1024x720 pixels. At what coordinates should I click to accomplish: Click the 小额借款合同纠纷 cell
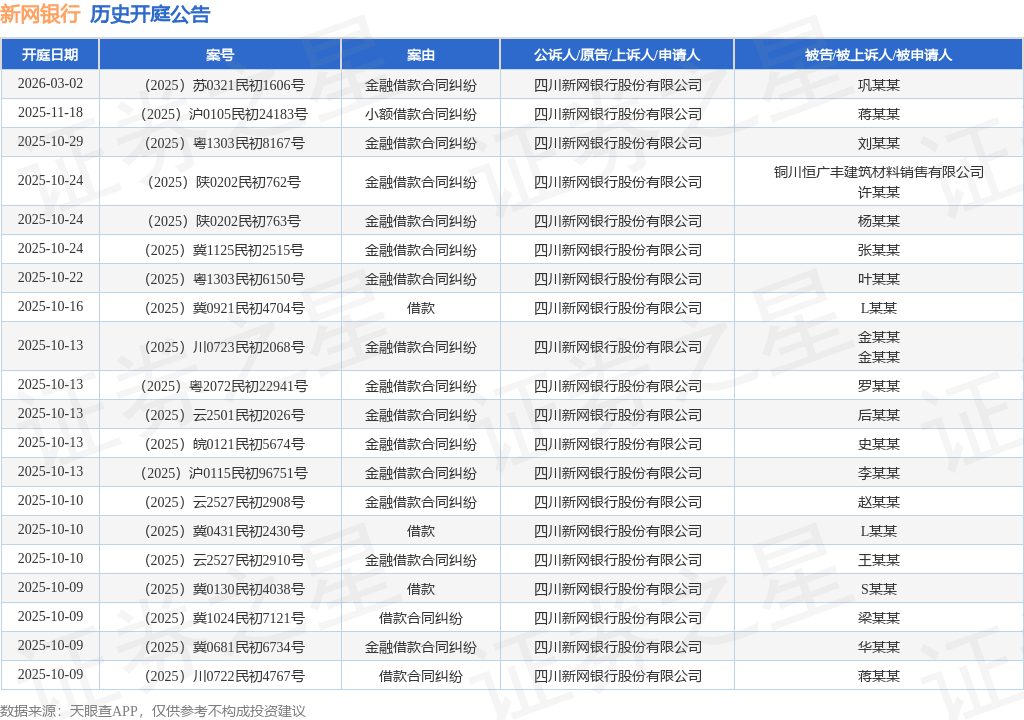point(421,114)
